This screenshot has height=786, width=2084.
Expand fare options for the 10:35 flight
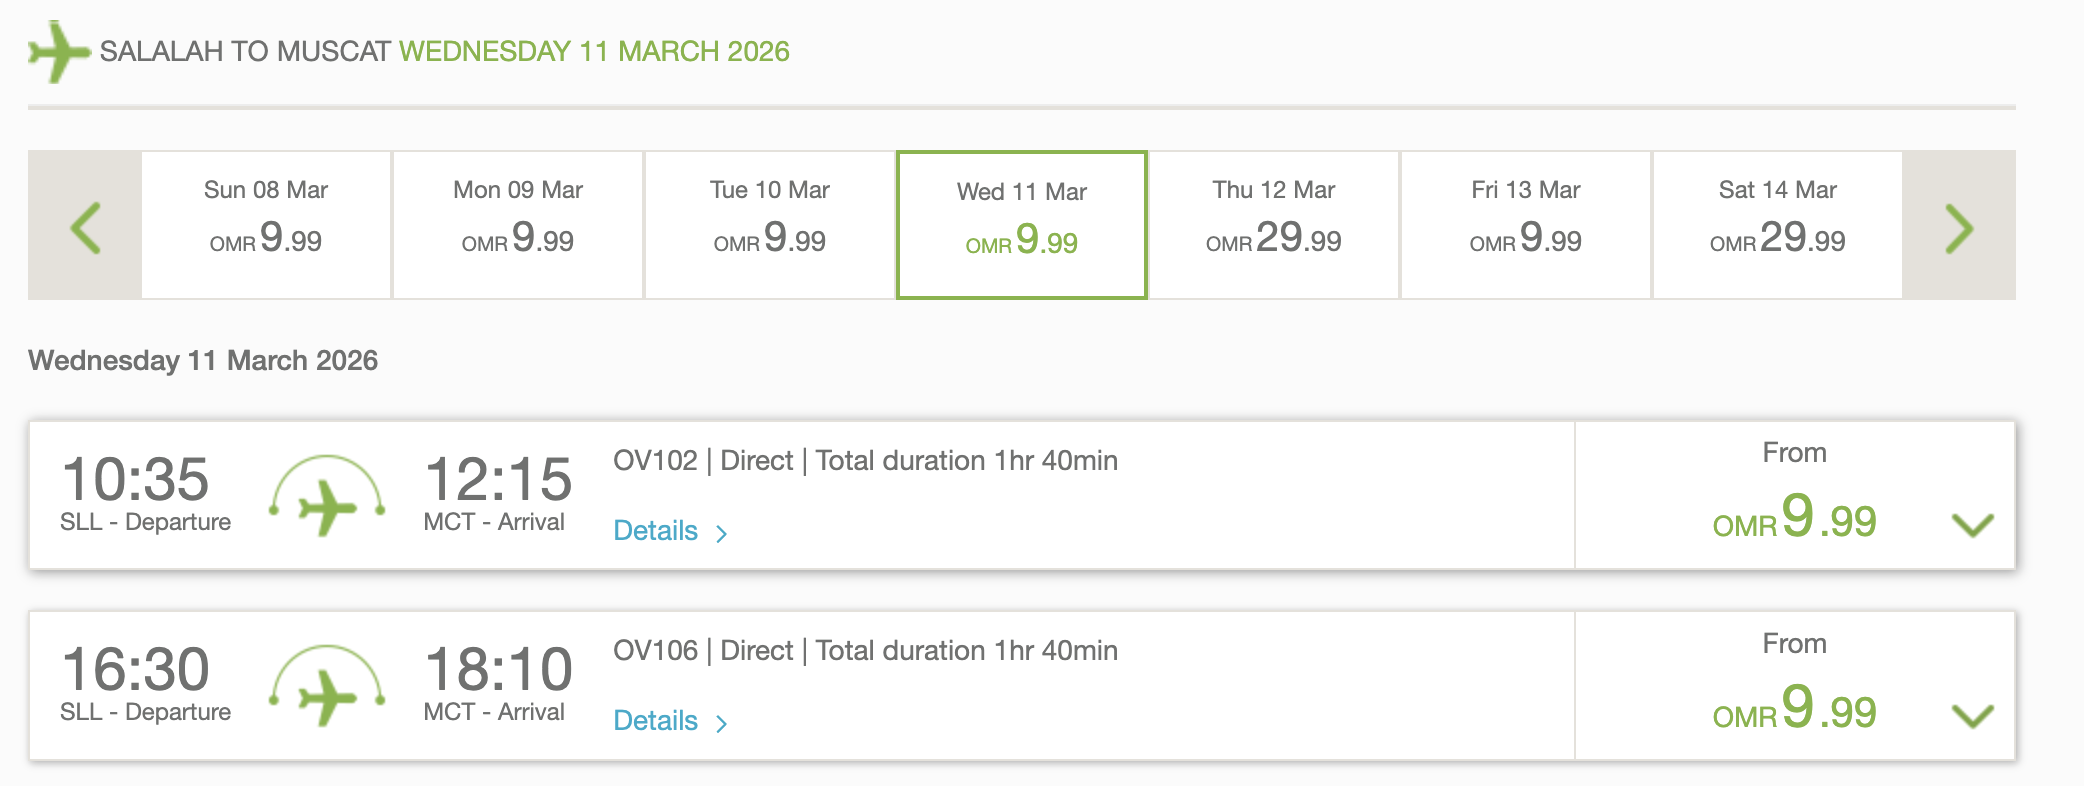click(1972, 524)
